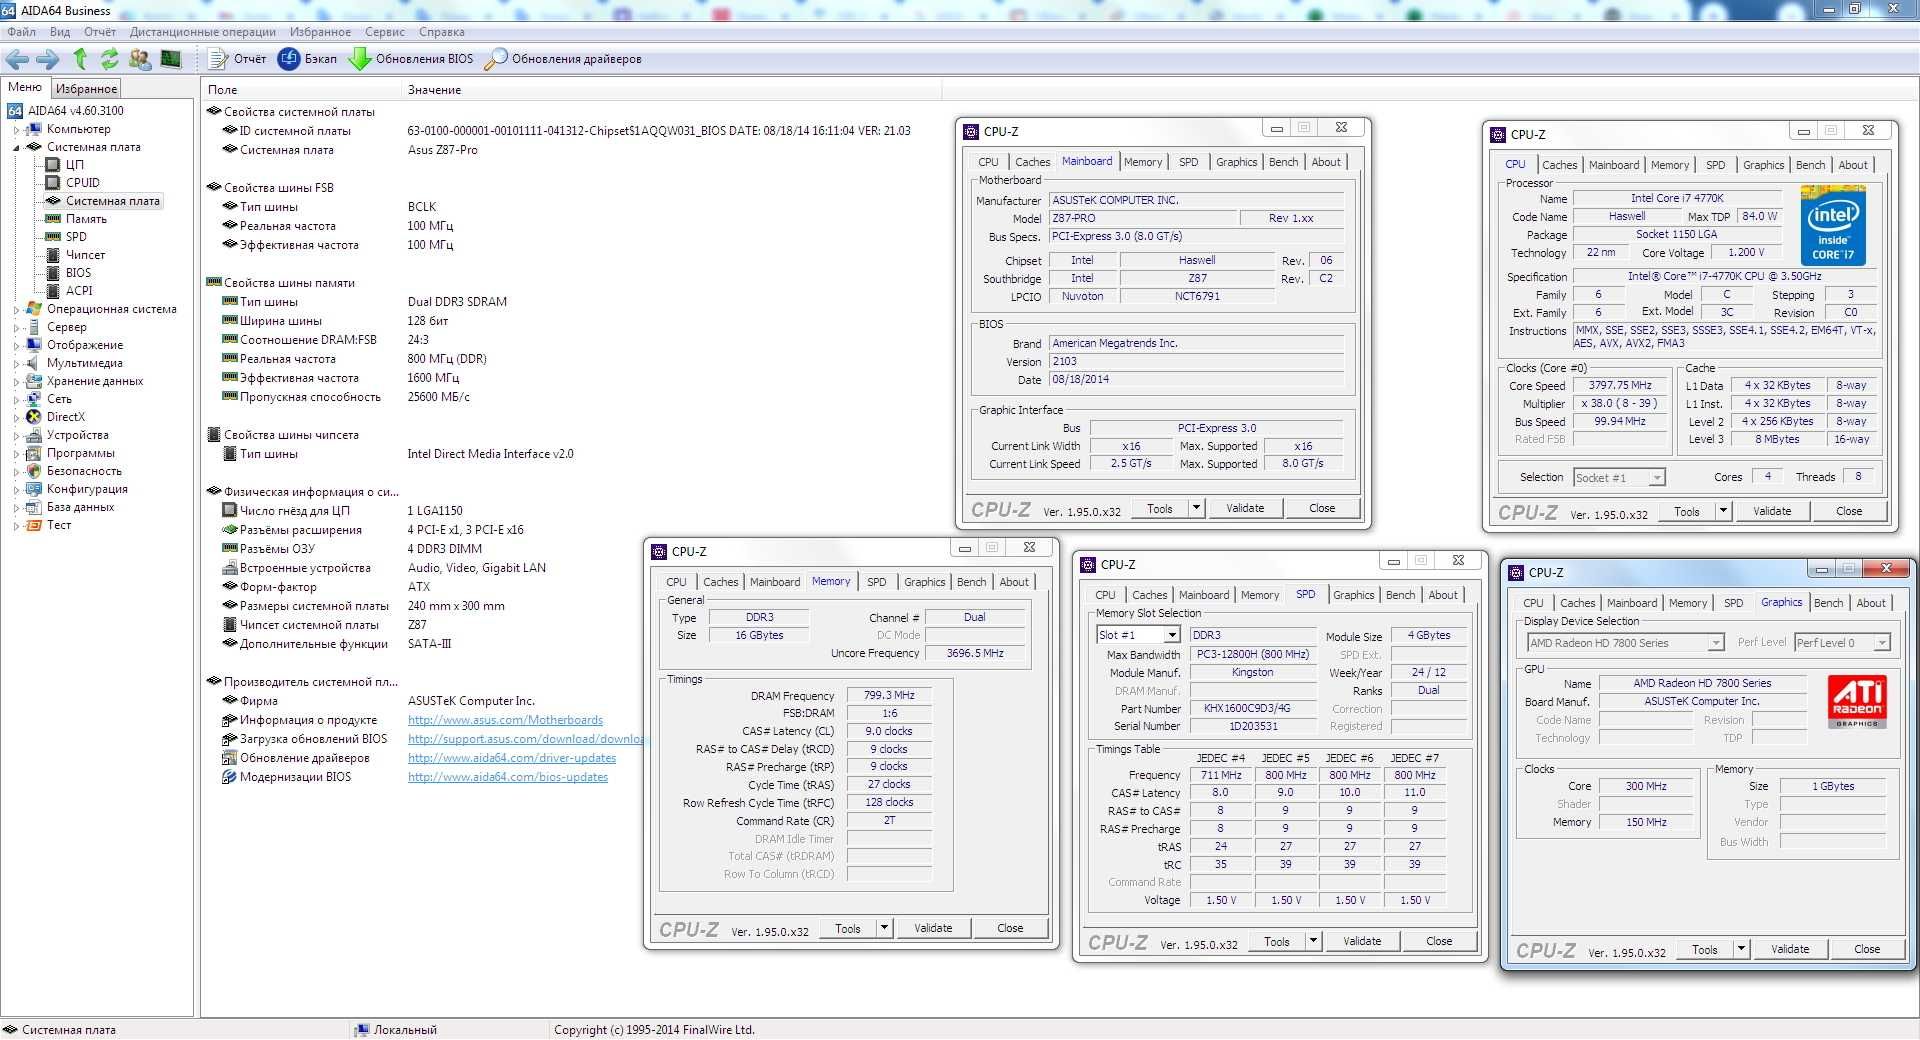This screenshot has height=1040, width=1920.
Task: Switch to Memory tab in CPU-Z Graphics window
Action: [1688, 603]
